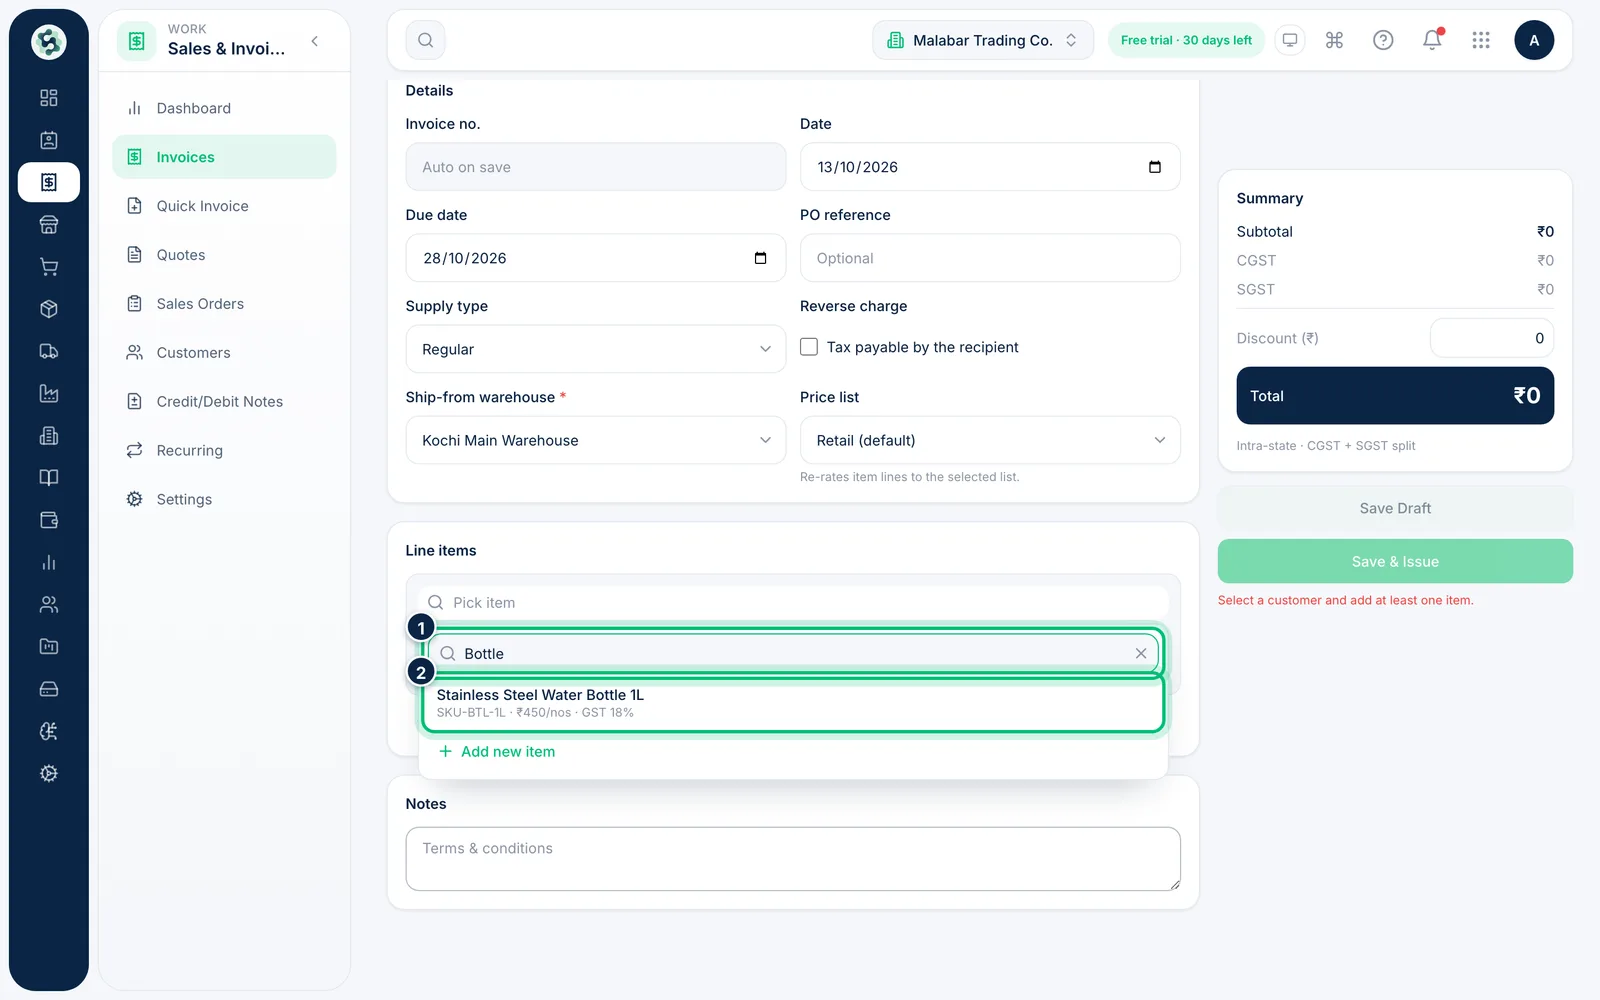Click the Discount amount input field
The image size is (1600, 1000).
(1492, 338)
